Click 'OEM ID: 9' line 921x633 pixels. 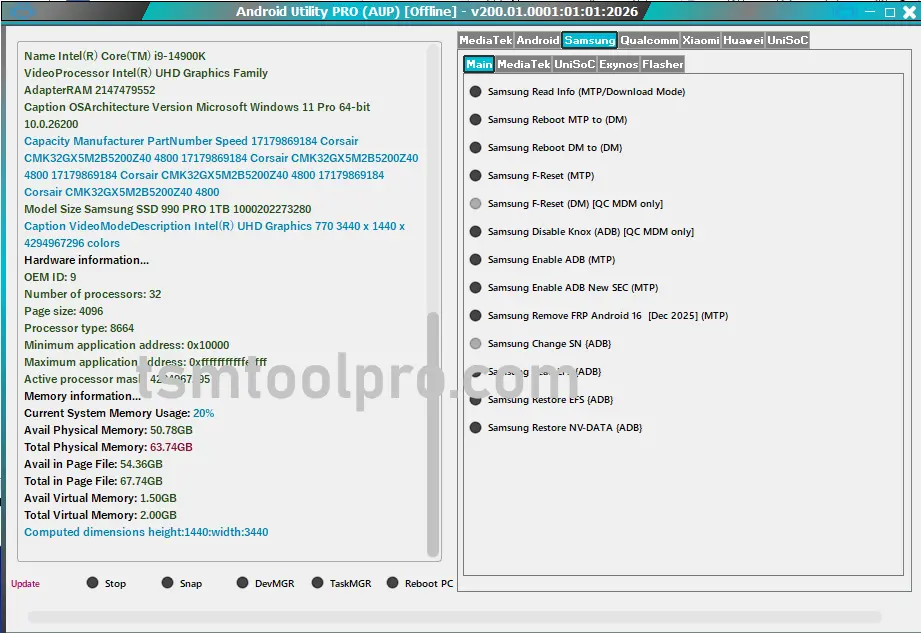(50, 278)
